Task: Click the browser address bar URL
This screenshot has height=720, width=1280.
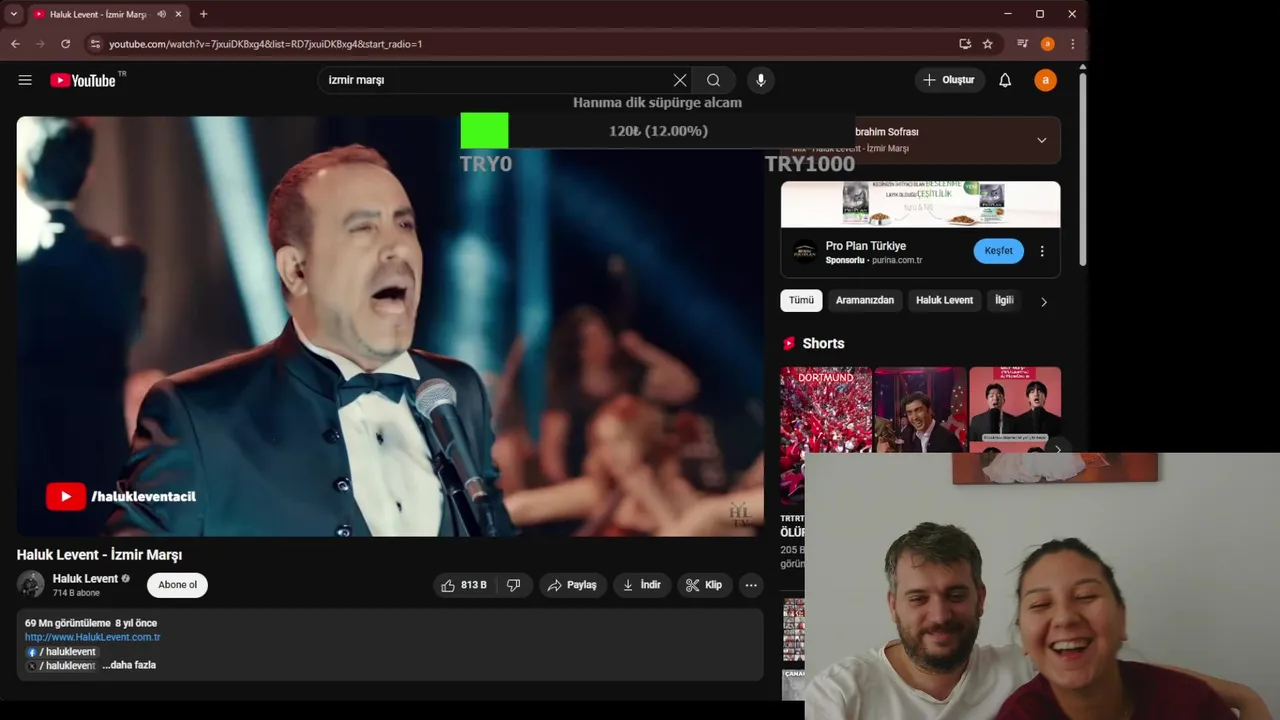Action: 265,44
